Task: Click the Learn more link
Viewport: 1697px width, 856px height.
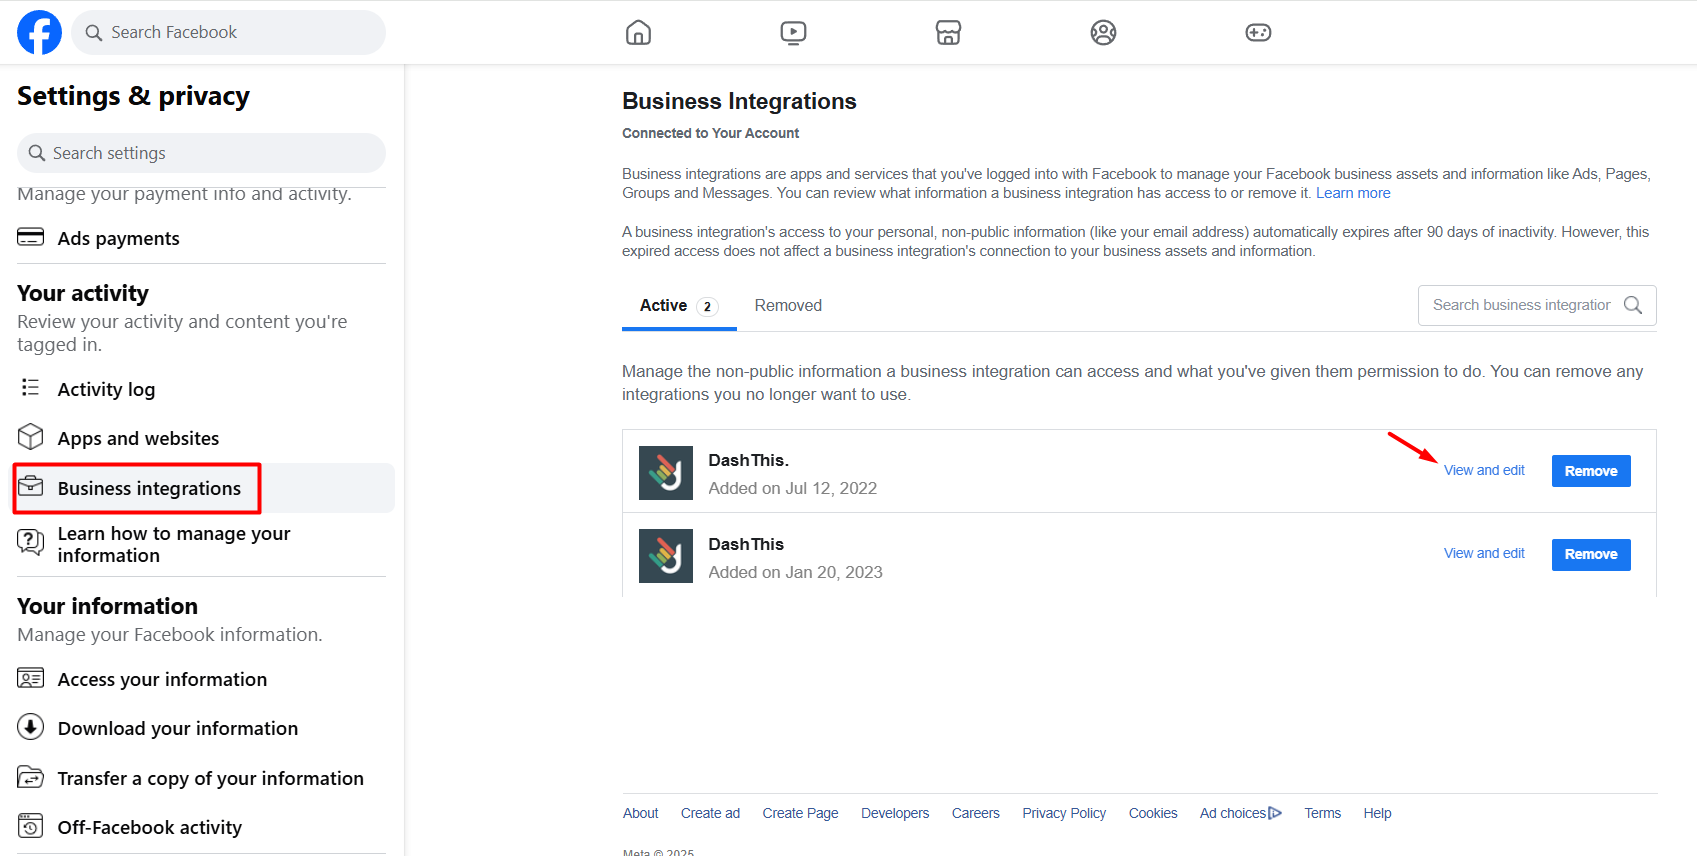Action: click(1353, 193)
